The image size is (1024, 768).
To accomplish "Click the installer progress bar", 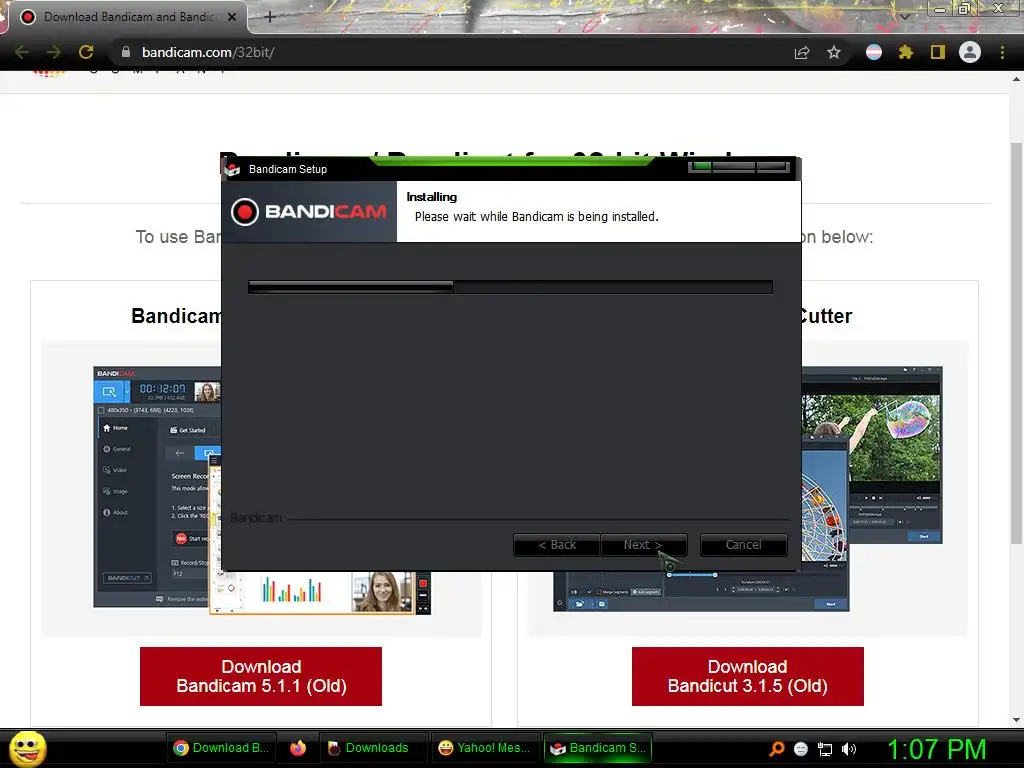I will point(510,287).
